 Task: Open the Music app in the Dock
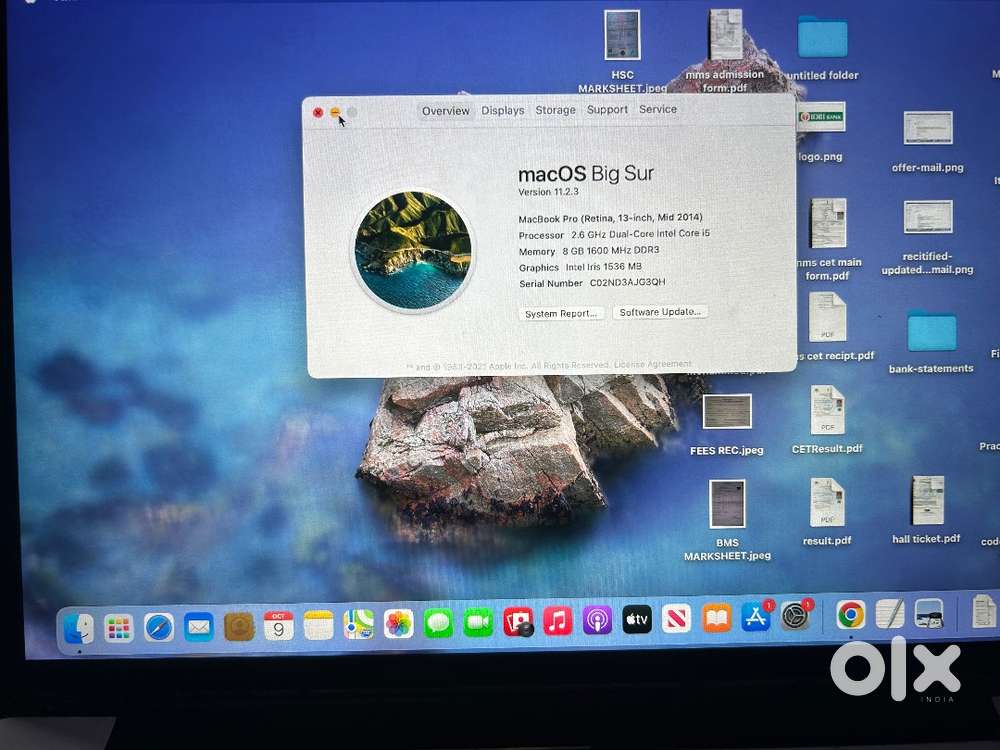coord(557,621)
